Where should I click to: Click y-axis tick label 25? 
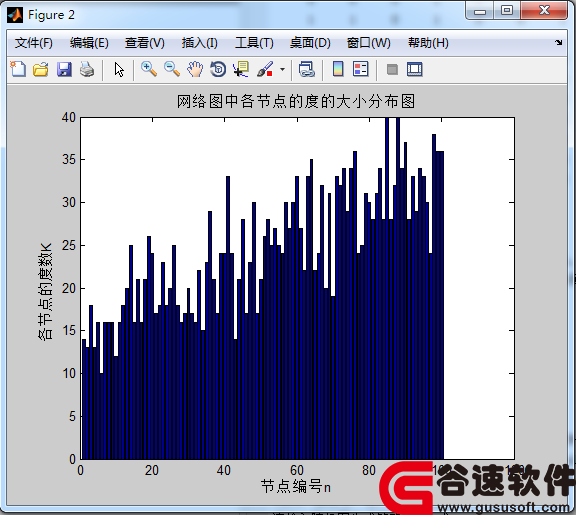coord(69,245)
